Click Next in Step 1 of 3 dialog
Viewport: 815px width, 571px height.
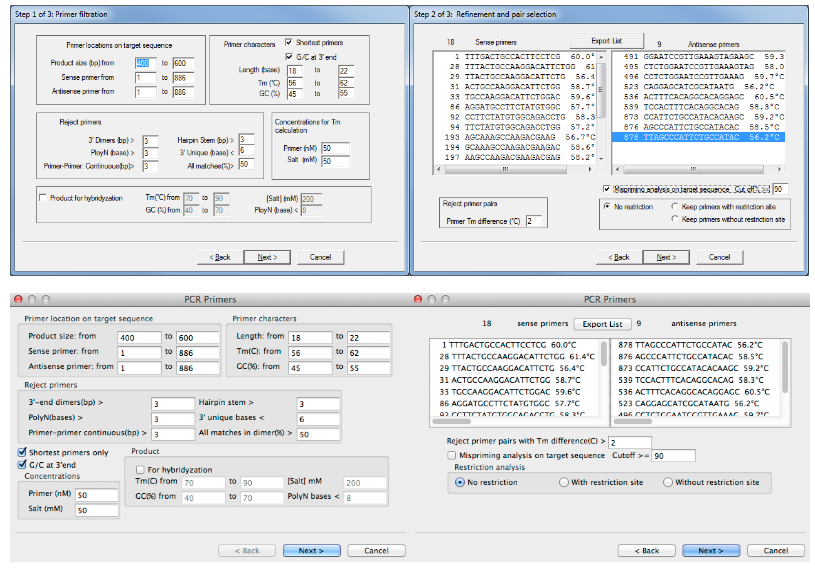click(x=267, y=257)
